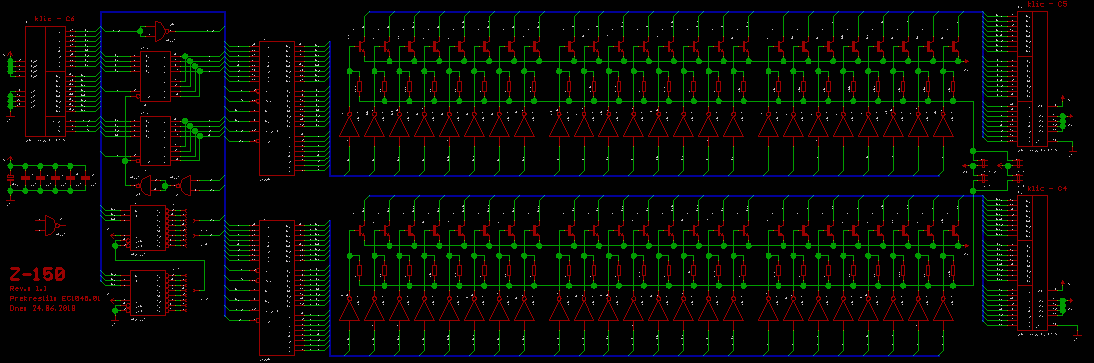Click the klic - C6 connector body
This screenshot has width=1094, height=363.
pos(46,82)
